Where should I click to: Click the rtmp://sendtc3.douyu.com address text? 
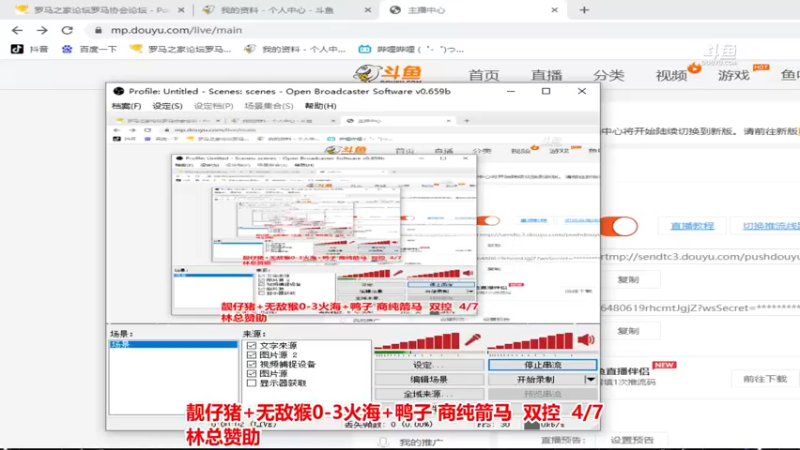701,257
